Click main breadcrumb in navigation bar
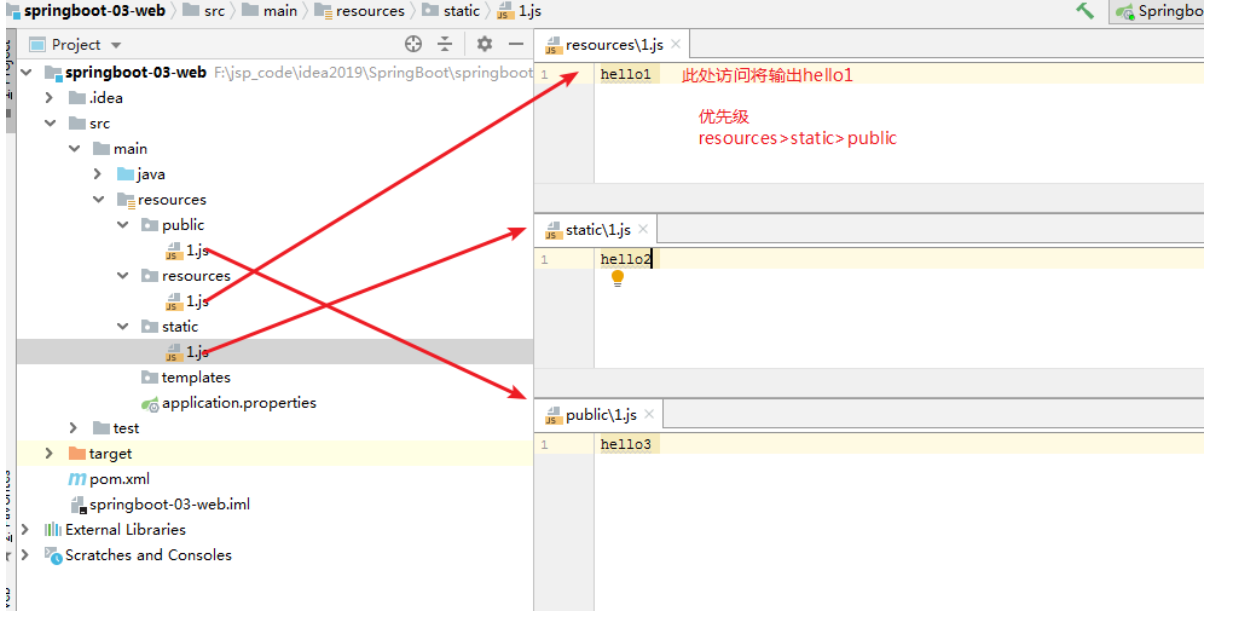This screenshot has width=1246, height=621. [x=269, y=11]
